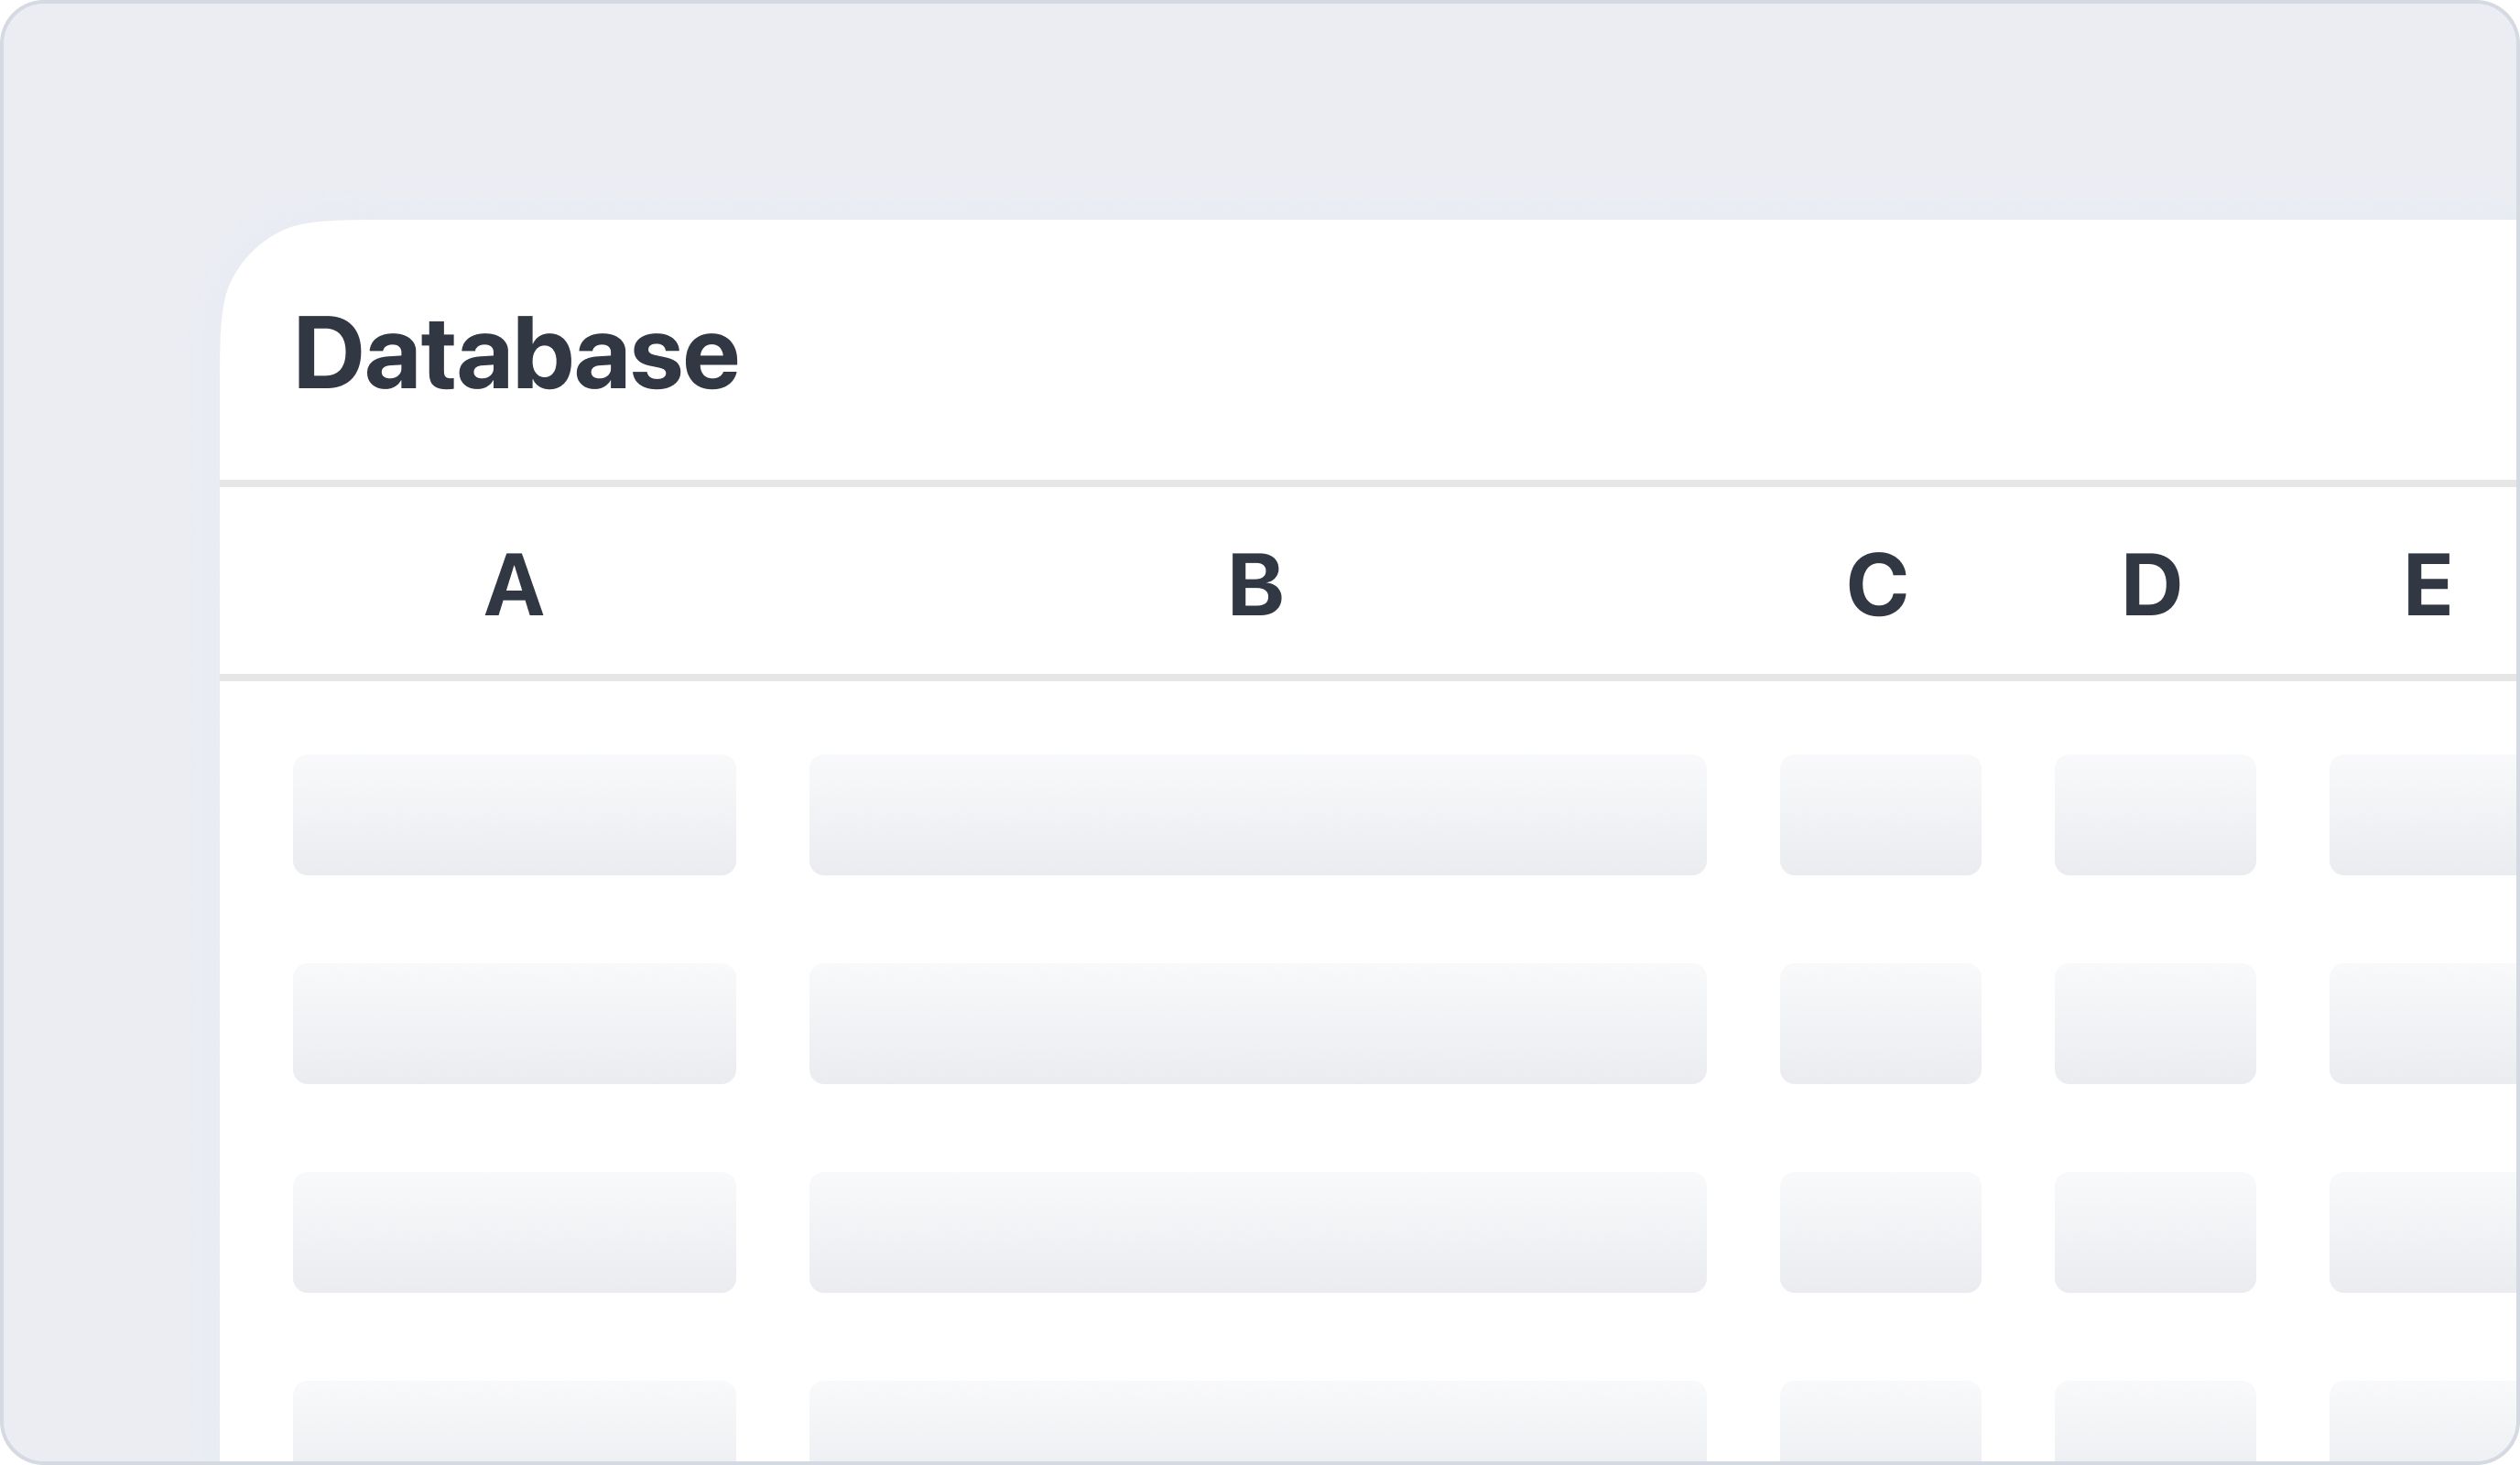Click first row cell in column B
Image resolution: width=2520 pixels, height=1465 pixels.
tap(1257, 815)
